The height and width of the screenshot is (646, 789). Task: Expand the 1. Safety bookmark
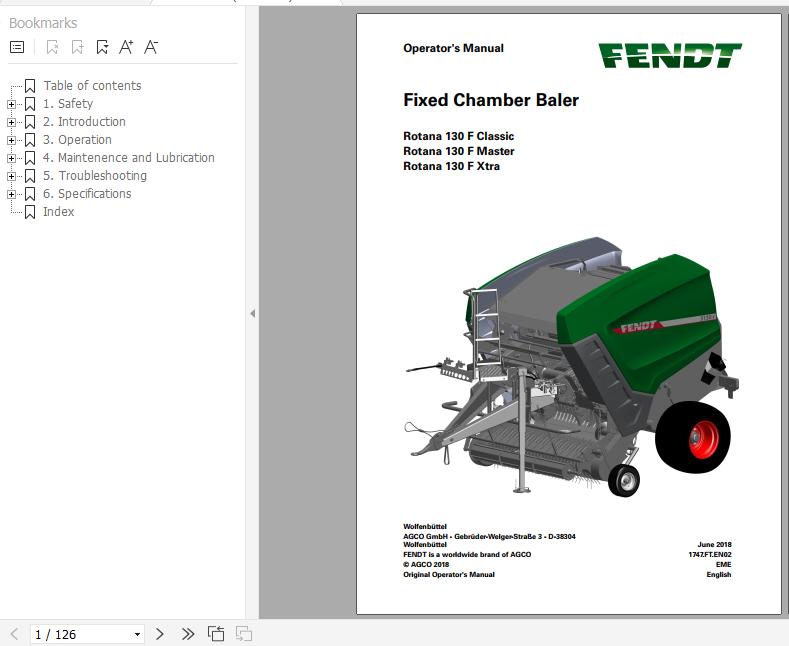pos(11,104)
